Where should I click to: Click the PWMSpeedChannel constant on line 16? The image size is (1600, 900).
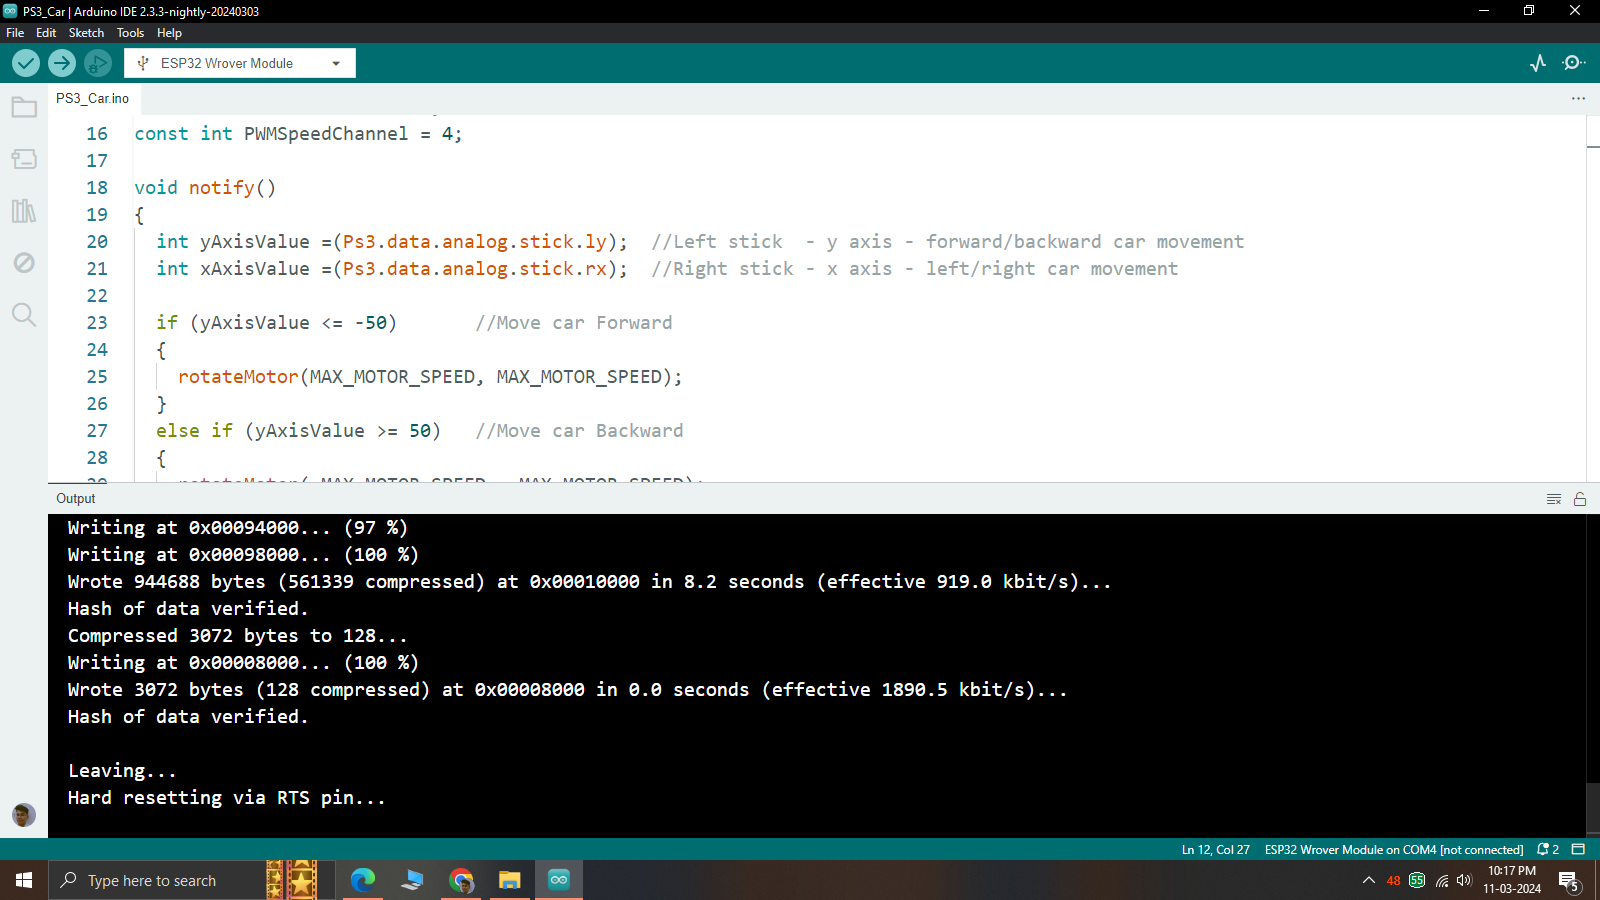coord(326,134)
